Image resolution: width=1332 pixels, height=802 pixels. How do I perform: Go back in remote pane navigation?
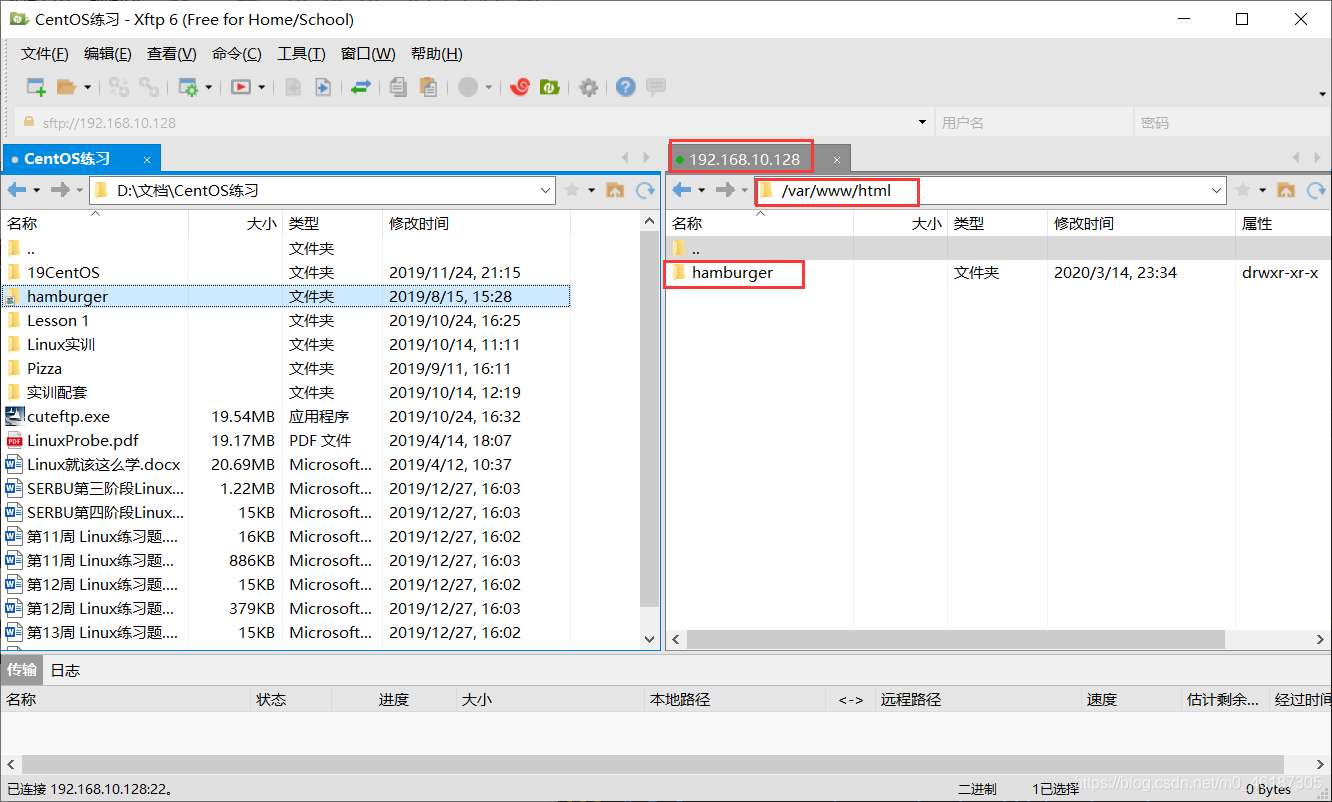[682, 190]
